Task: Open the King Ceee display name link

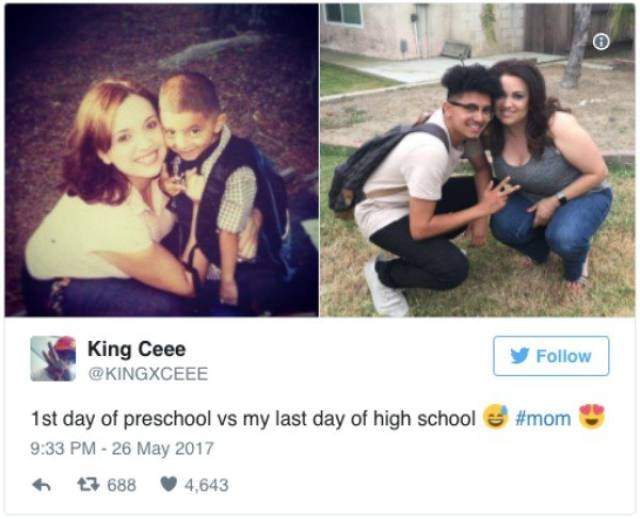Action: [136, 348]
